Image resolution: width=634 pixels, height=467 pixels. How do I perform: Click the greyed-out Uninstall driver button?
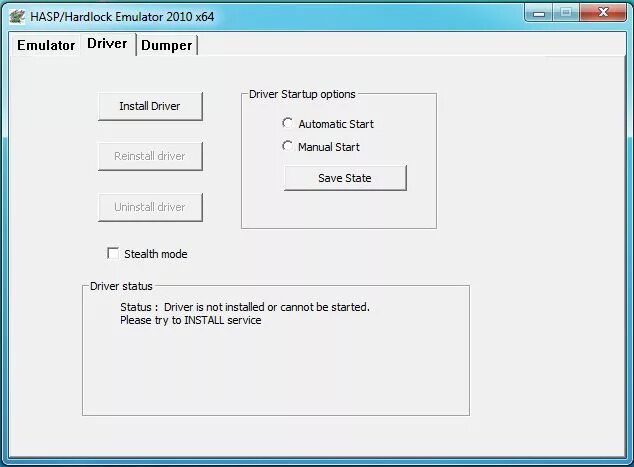tap(150, 207)
